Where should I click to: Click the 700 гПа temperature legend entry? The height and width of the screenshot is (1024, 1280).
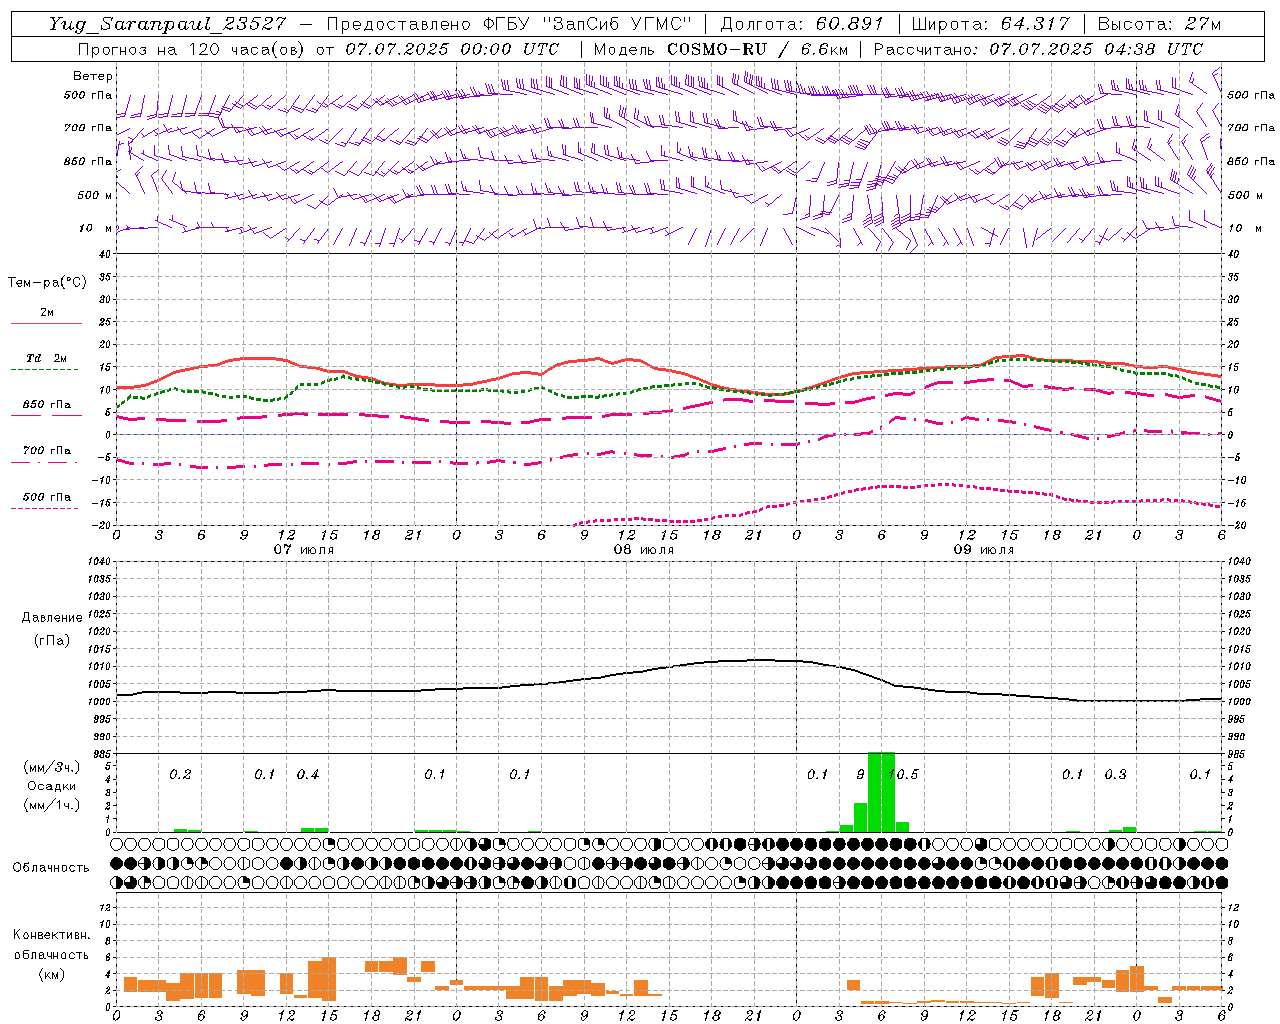click(x=46, y=451)
